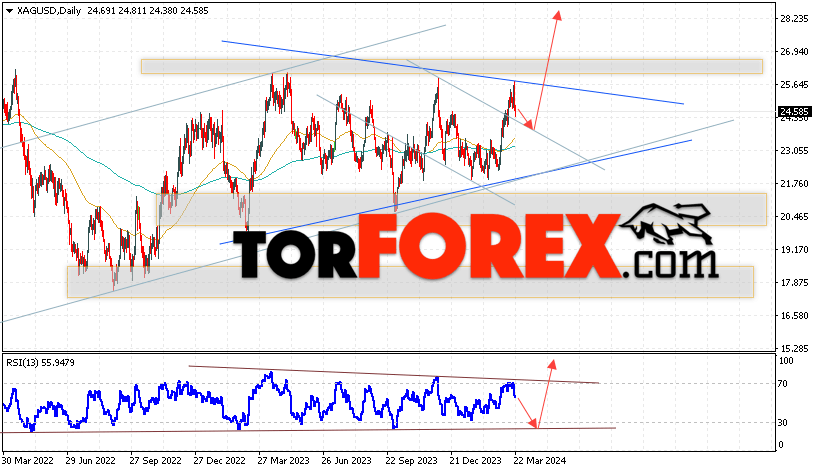The width and height of the screenshot is (816, 472).
Task: Select the 22 Sep 2023 date label
Action: click(412, 461)
